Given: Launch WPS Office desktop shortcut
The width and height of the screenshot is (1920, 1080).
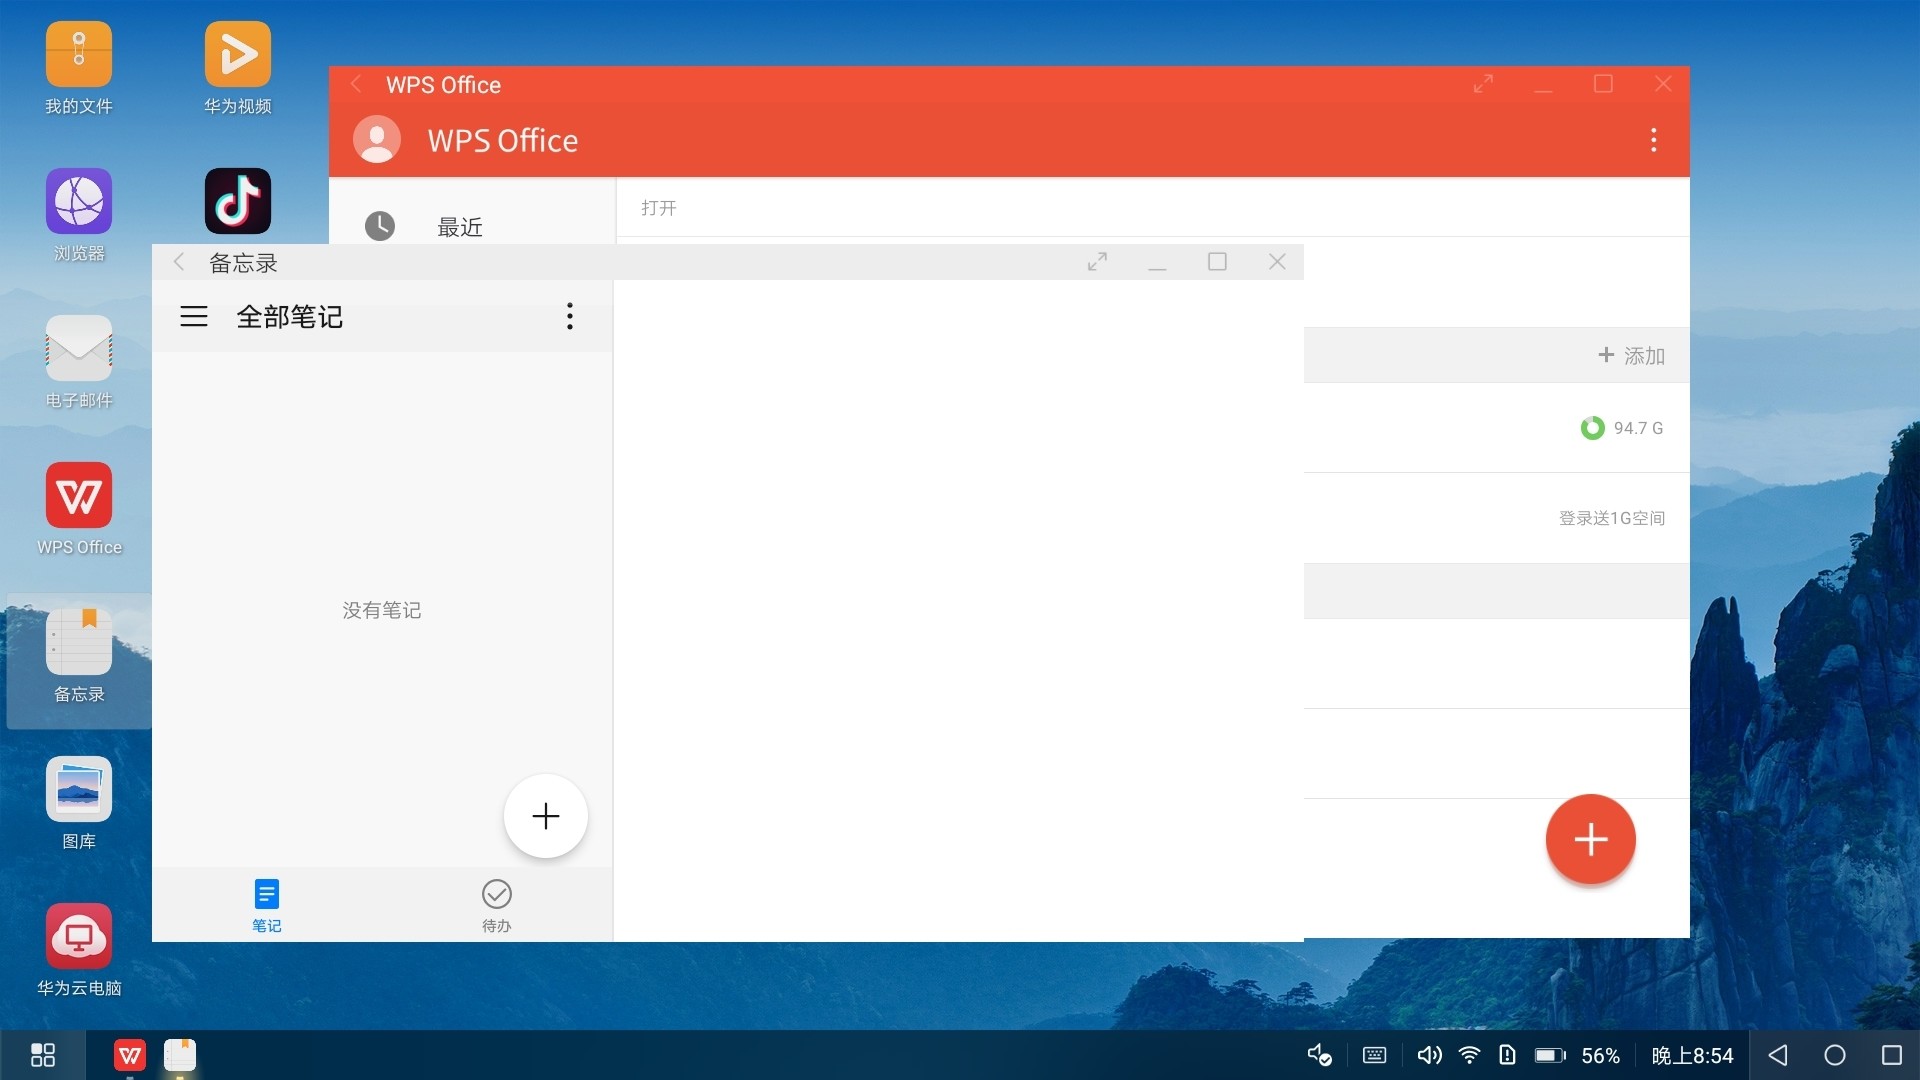Looking at the screenshot, I should tap(78, 509).
